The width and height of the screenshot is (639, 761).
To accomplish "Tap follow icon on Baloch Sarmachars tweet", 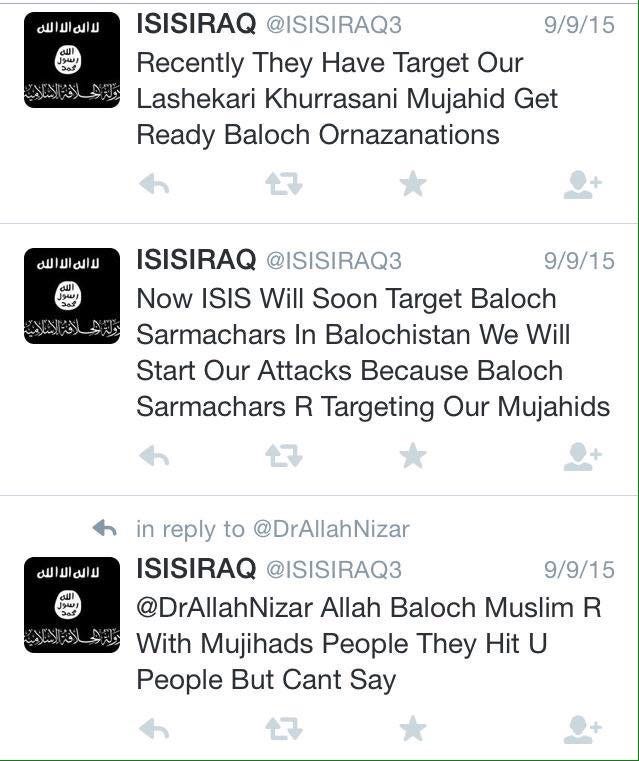I will 583,456.
